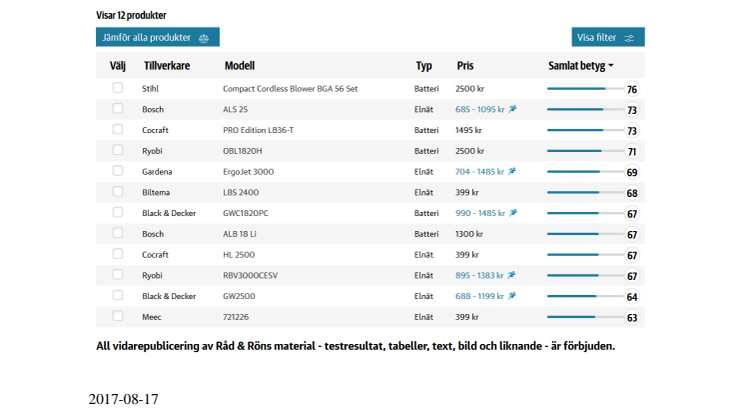Click Jämför alla produkter button

(x=157, y=37)
